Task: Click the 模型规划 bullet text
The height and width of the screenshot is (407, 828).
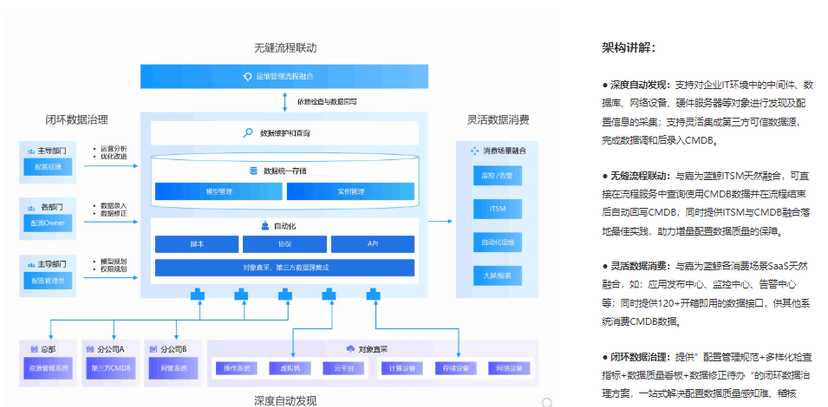Action: click(x=114, y=261)
